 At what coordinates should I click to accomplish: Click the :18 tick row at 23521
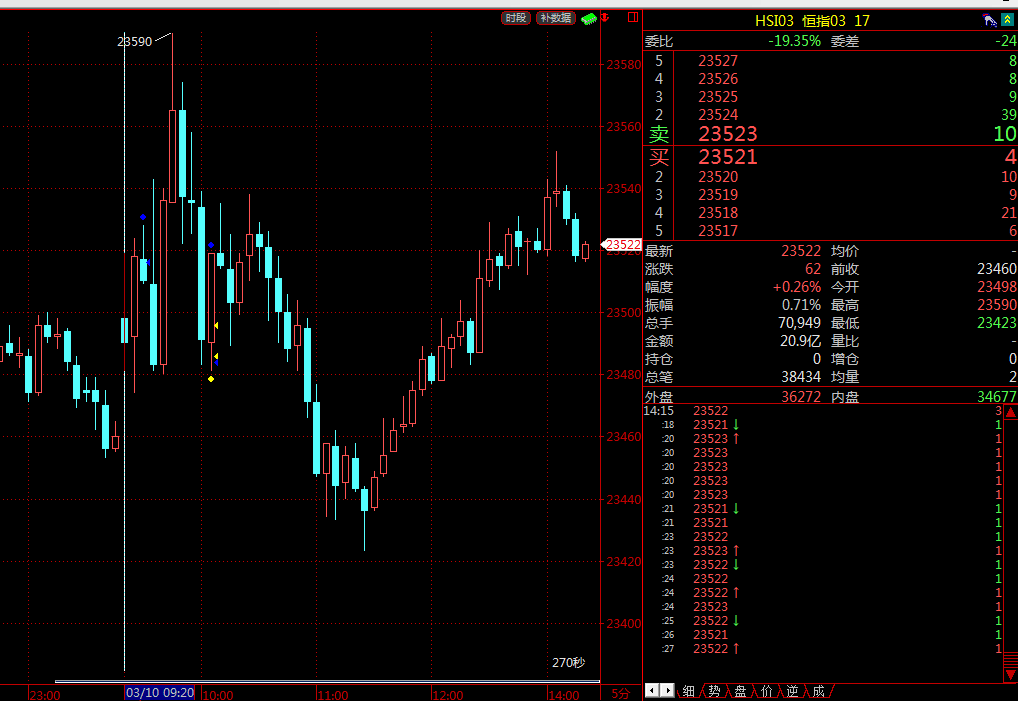(823, 425)
